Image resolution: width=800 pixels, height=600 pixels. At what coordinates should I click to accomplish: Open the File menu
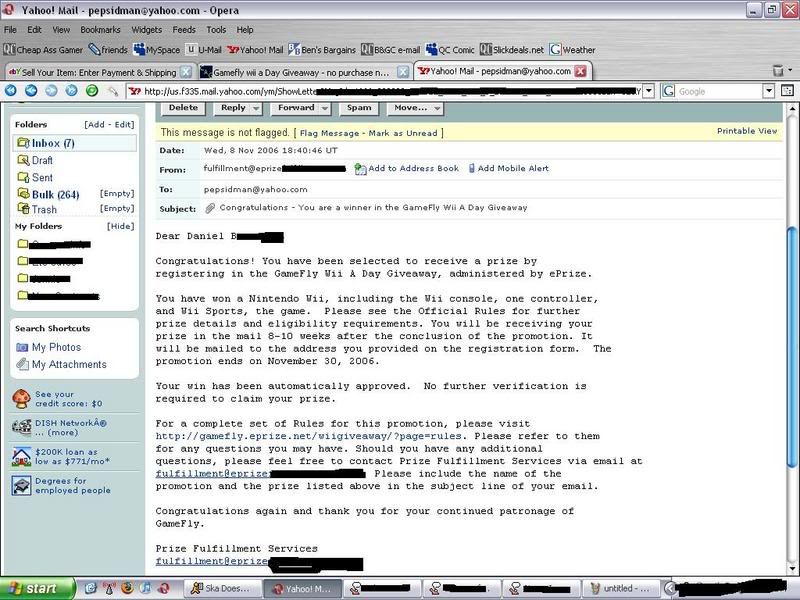10,30
